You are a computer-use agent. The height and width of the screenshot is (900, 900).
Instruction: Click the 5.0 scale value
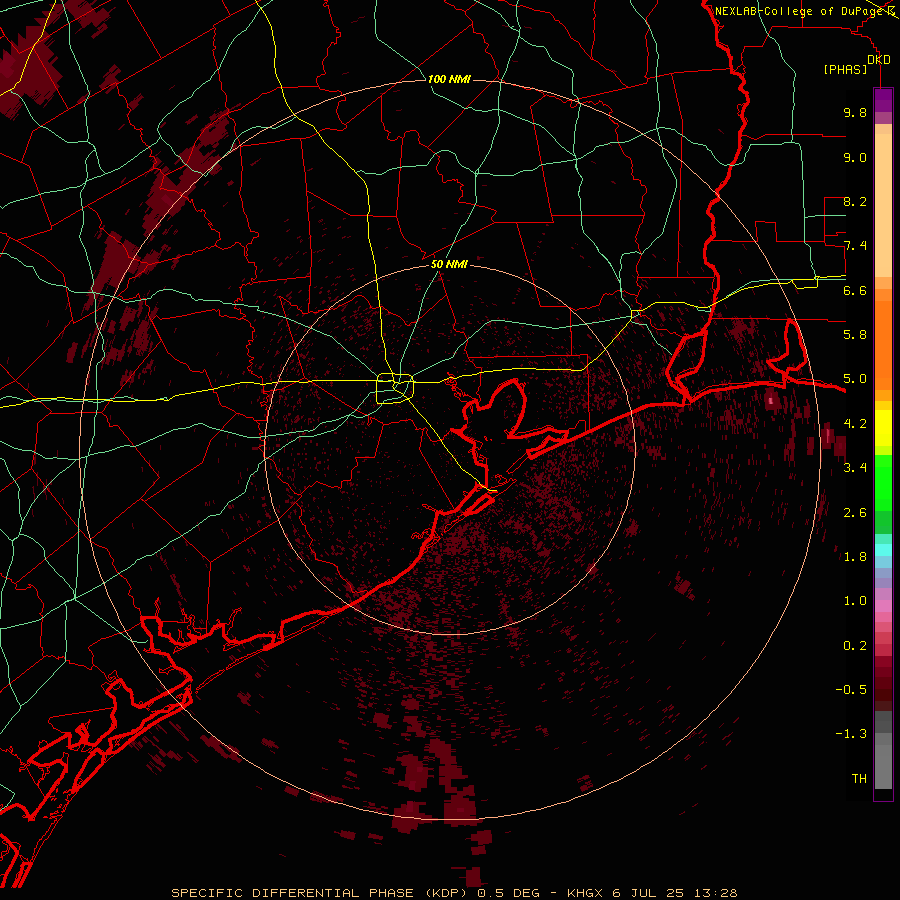coord(855,379)
